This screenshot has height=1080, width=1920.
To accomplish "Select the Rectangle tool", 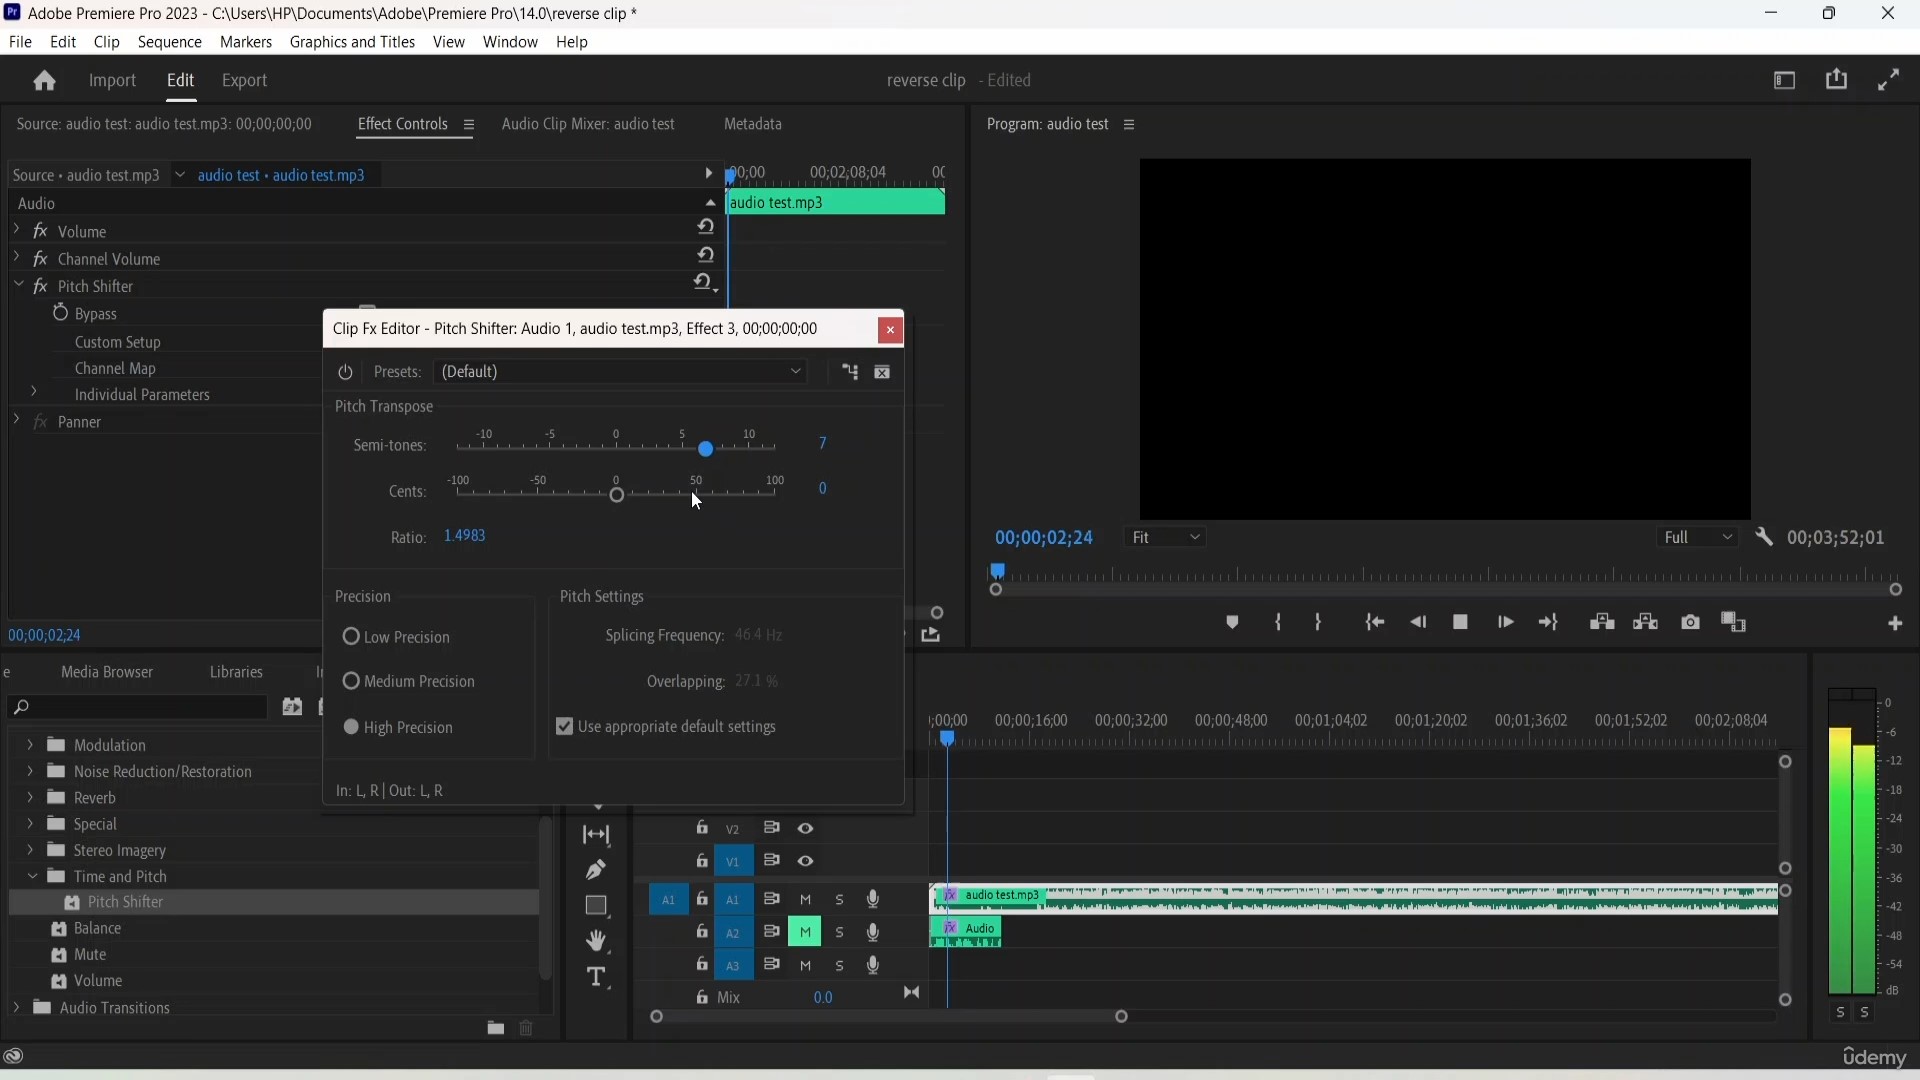I will (597, 907).
